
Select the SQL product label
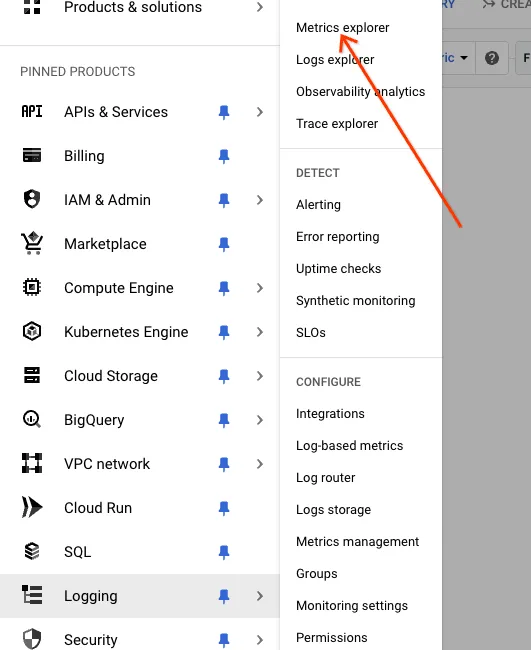coord(77,552)
